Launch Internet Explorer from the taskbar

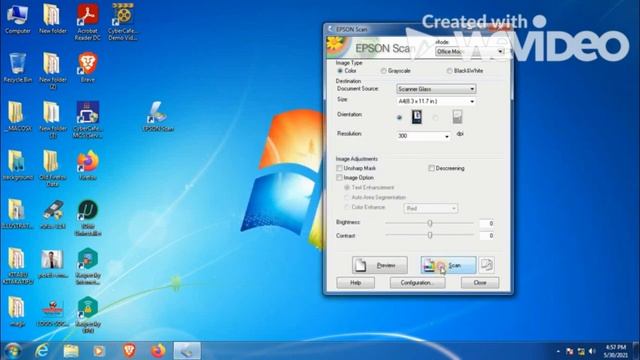[x=42, y=351]
